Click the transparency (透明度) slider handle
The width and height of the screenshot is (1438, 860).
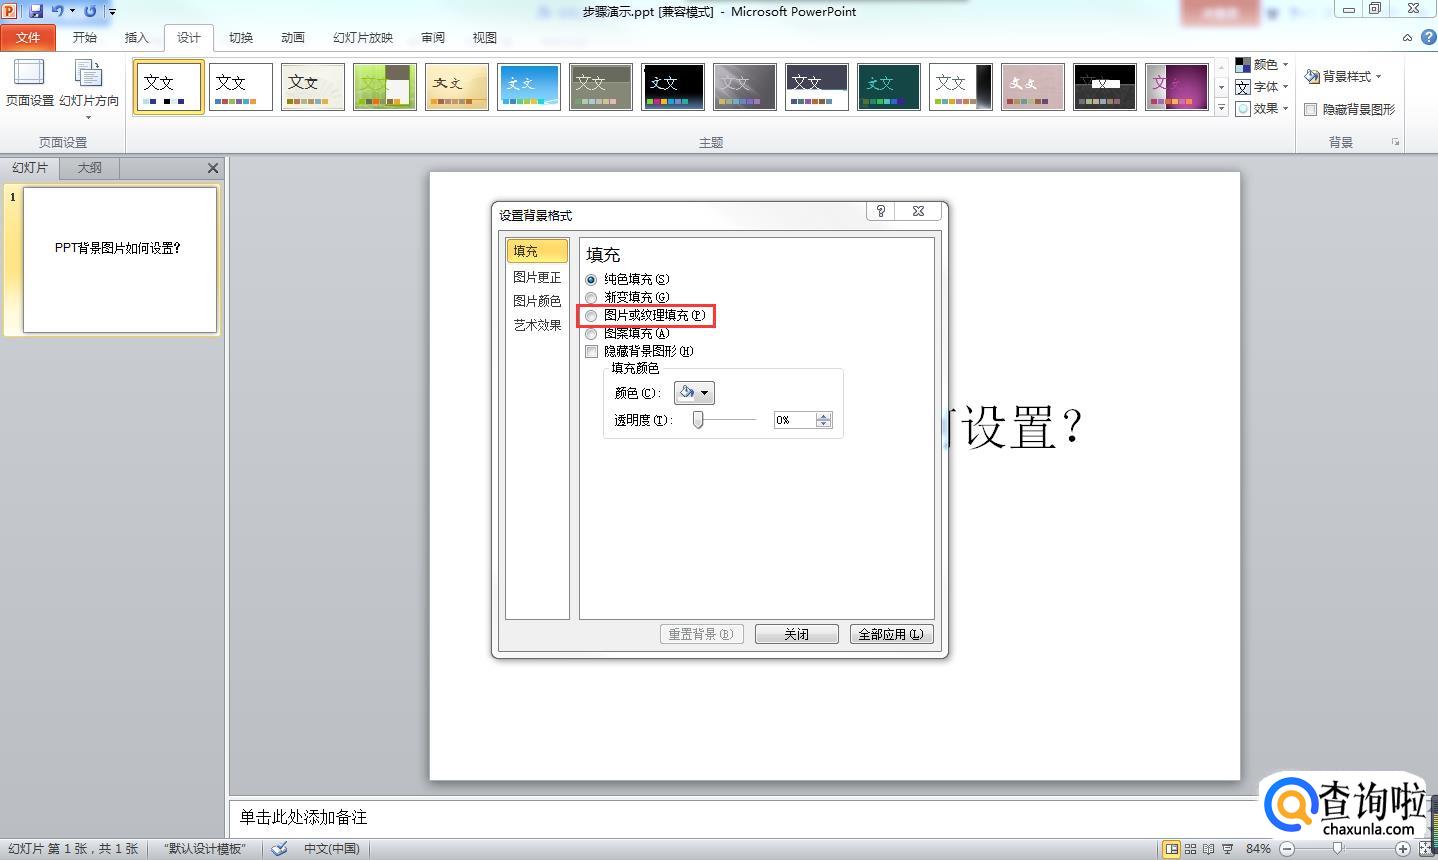[x=698, y=420]
